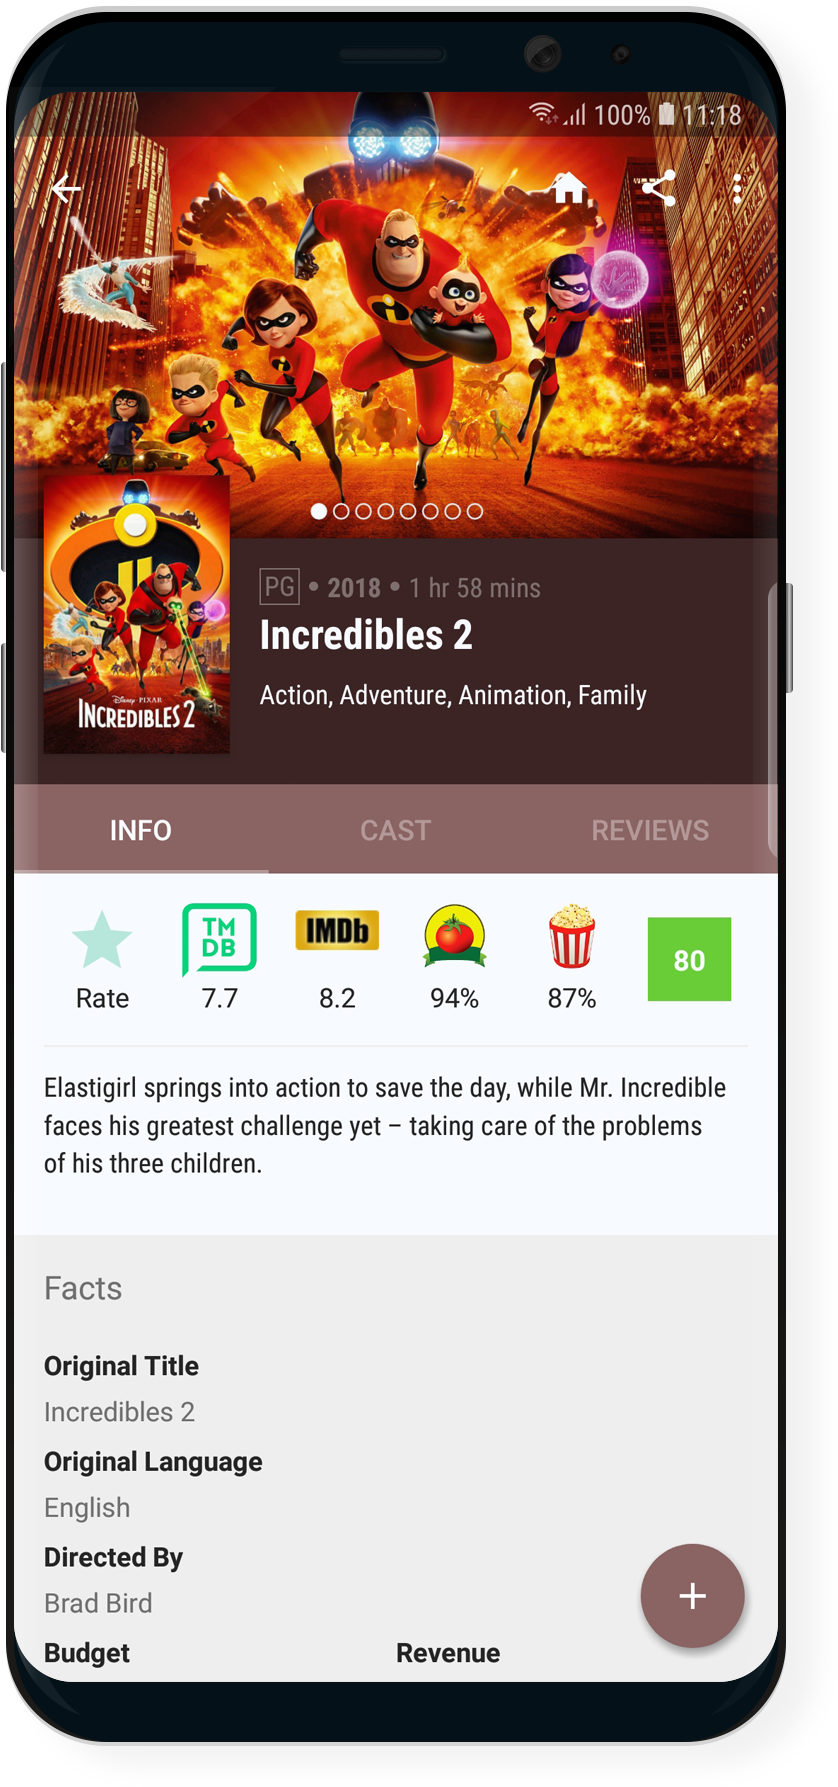838x1787 pixels.
Task: Open the TMDB rating 7.7
Action: (219, 958)
